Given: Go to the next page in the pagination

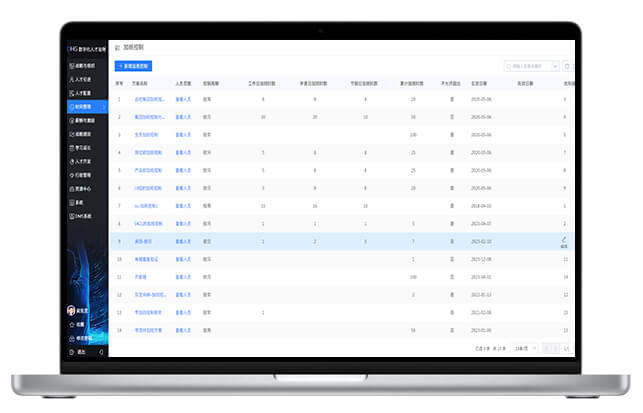Looking at the screenshot, I should (x=559, y=348).
